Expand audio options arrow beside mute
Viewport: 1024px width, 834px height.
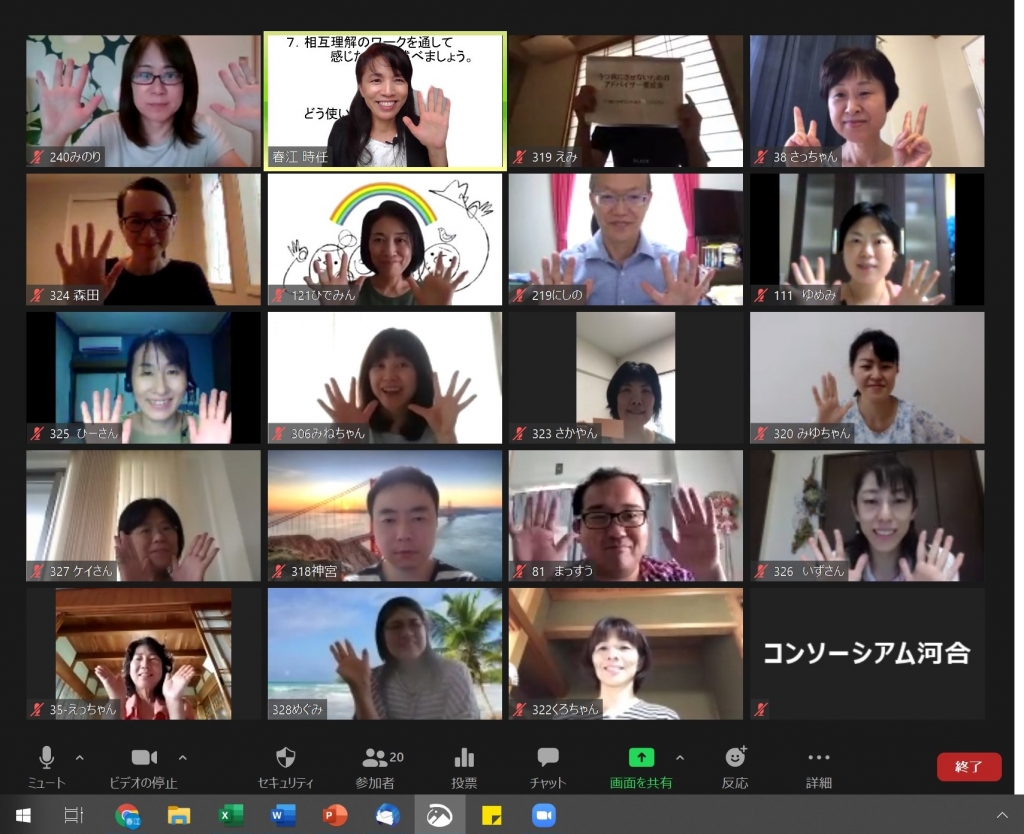(x=80, y=757)
